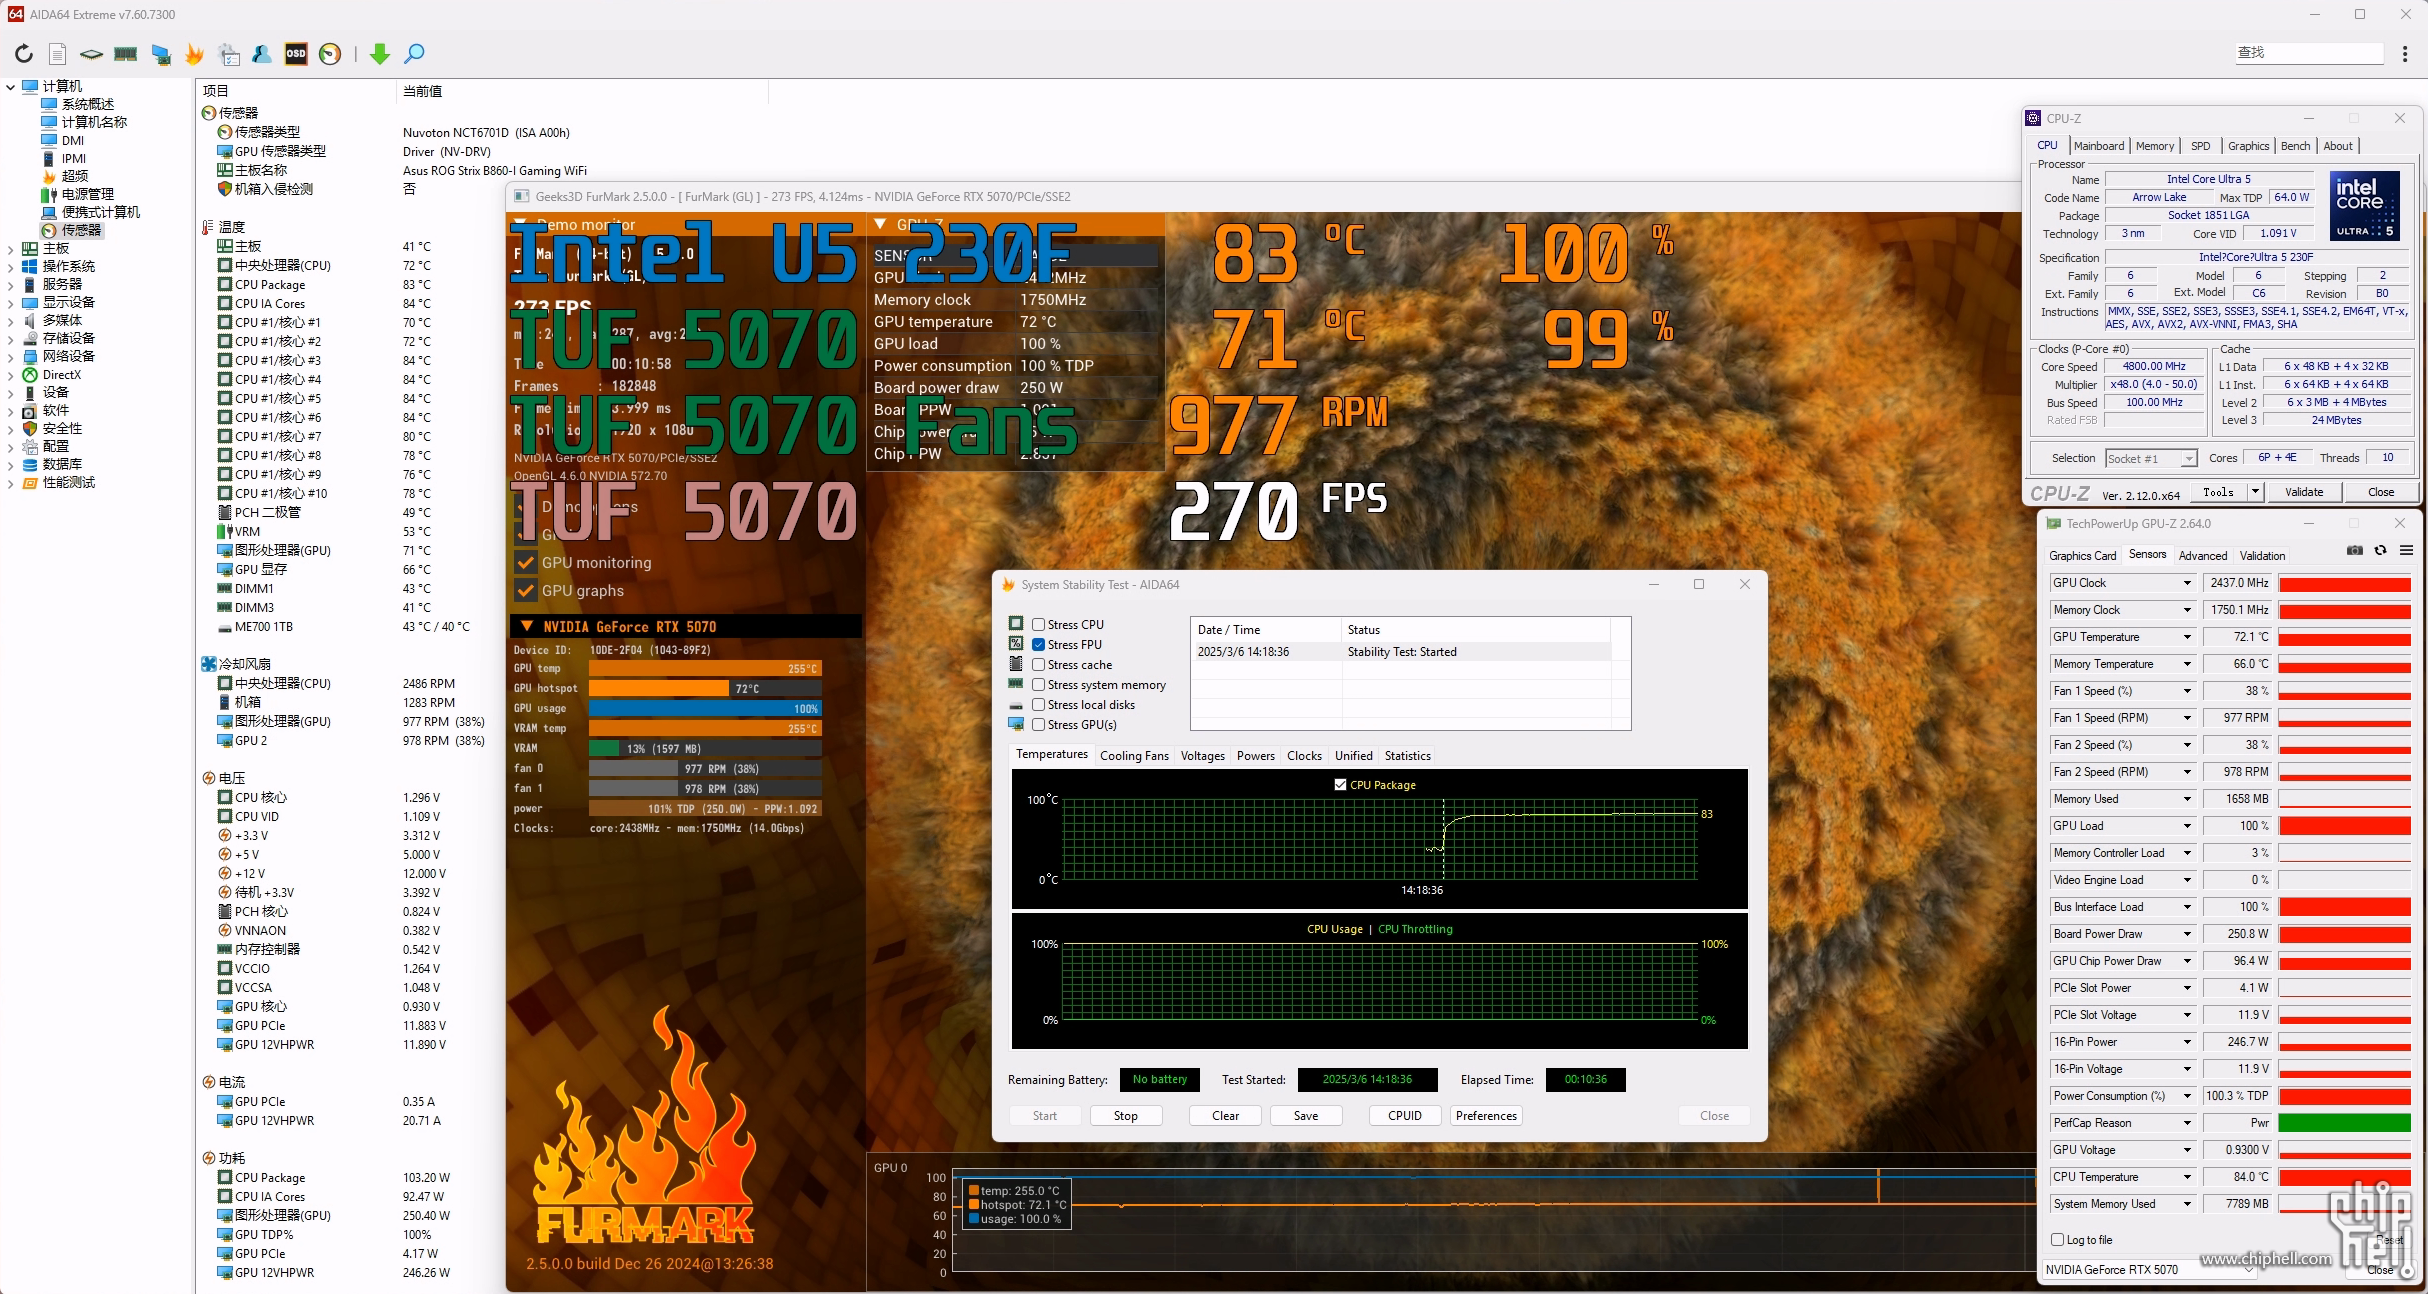This screenshot has width=2428, height=1294.
Task: Uncheck the Stress FPU checkbox
Action: [x=1039, y=645]
